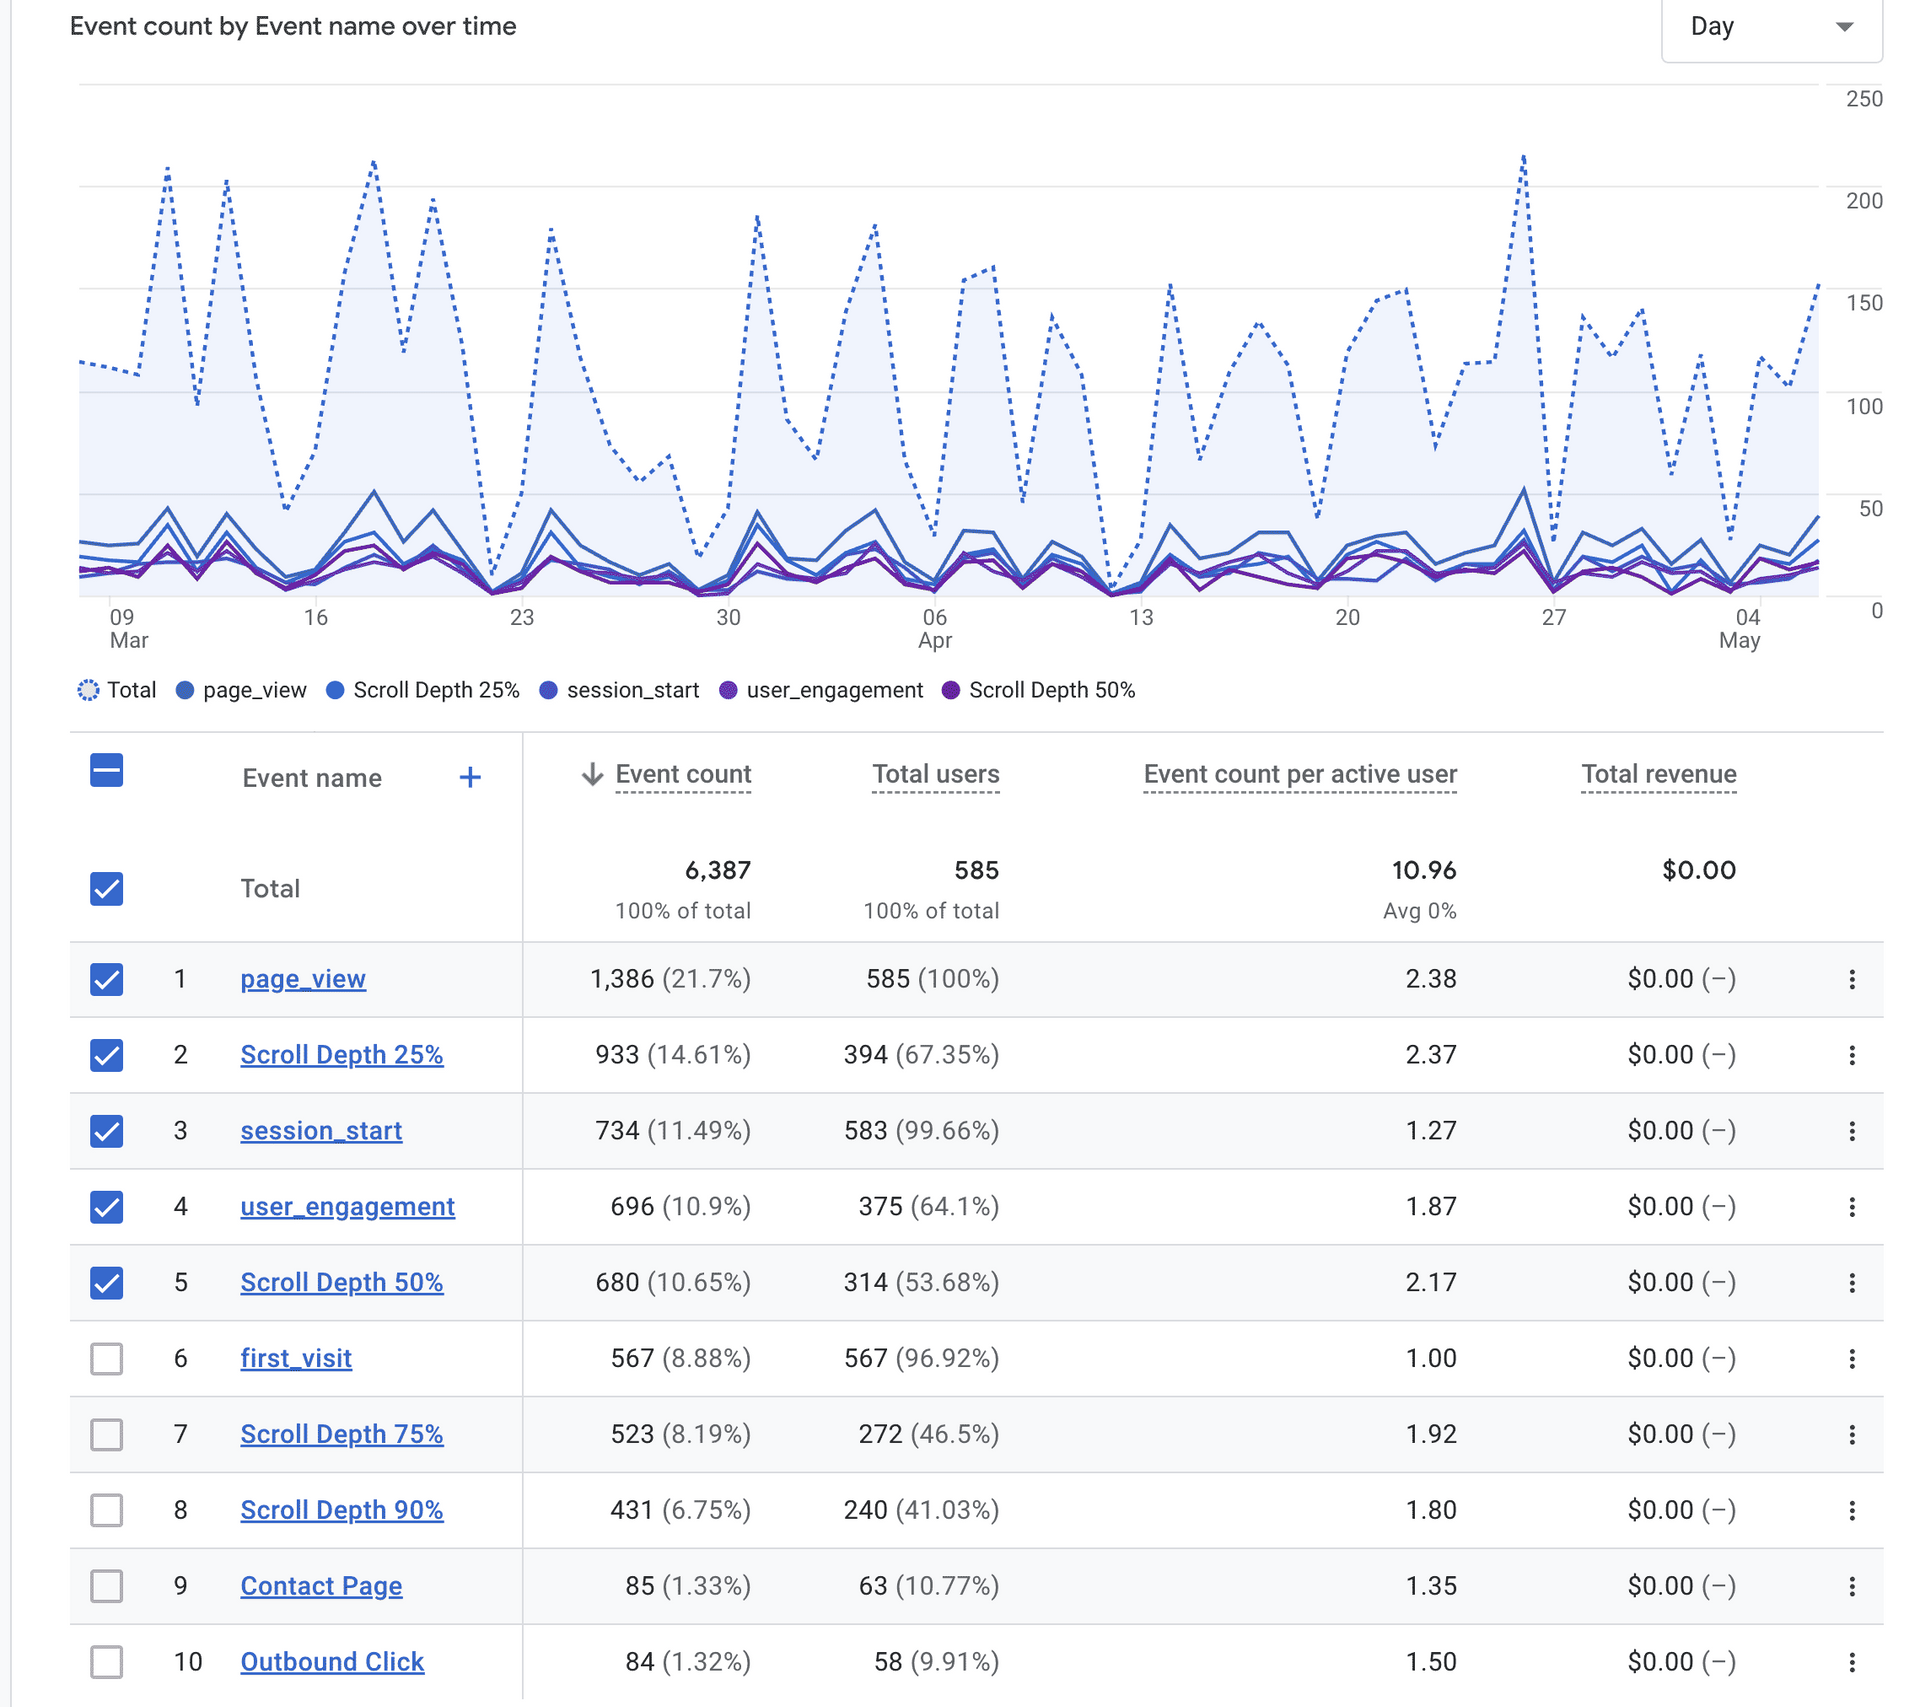Open more options for Outbound Click row
The image size is (1920, 1707).
point(1851,1662)
